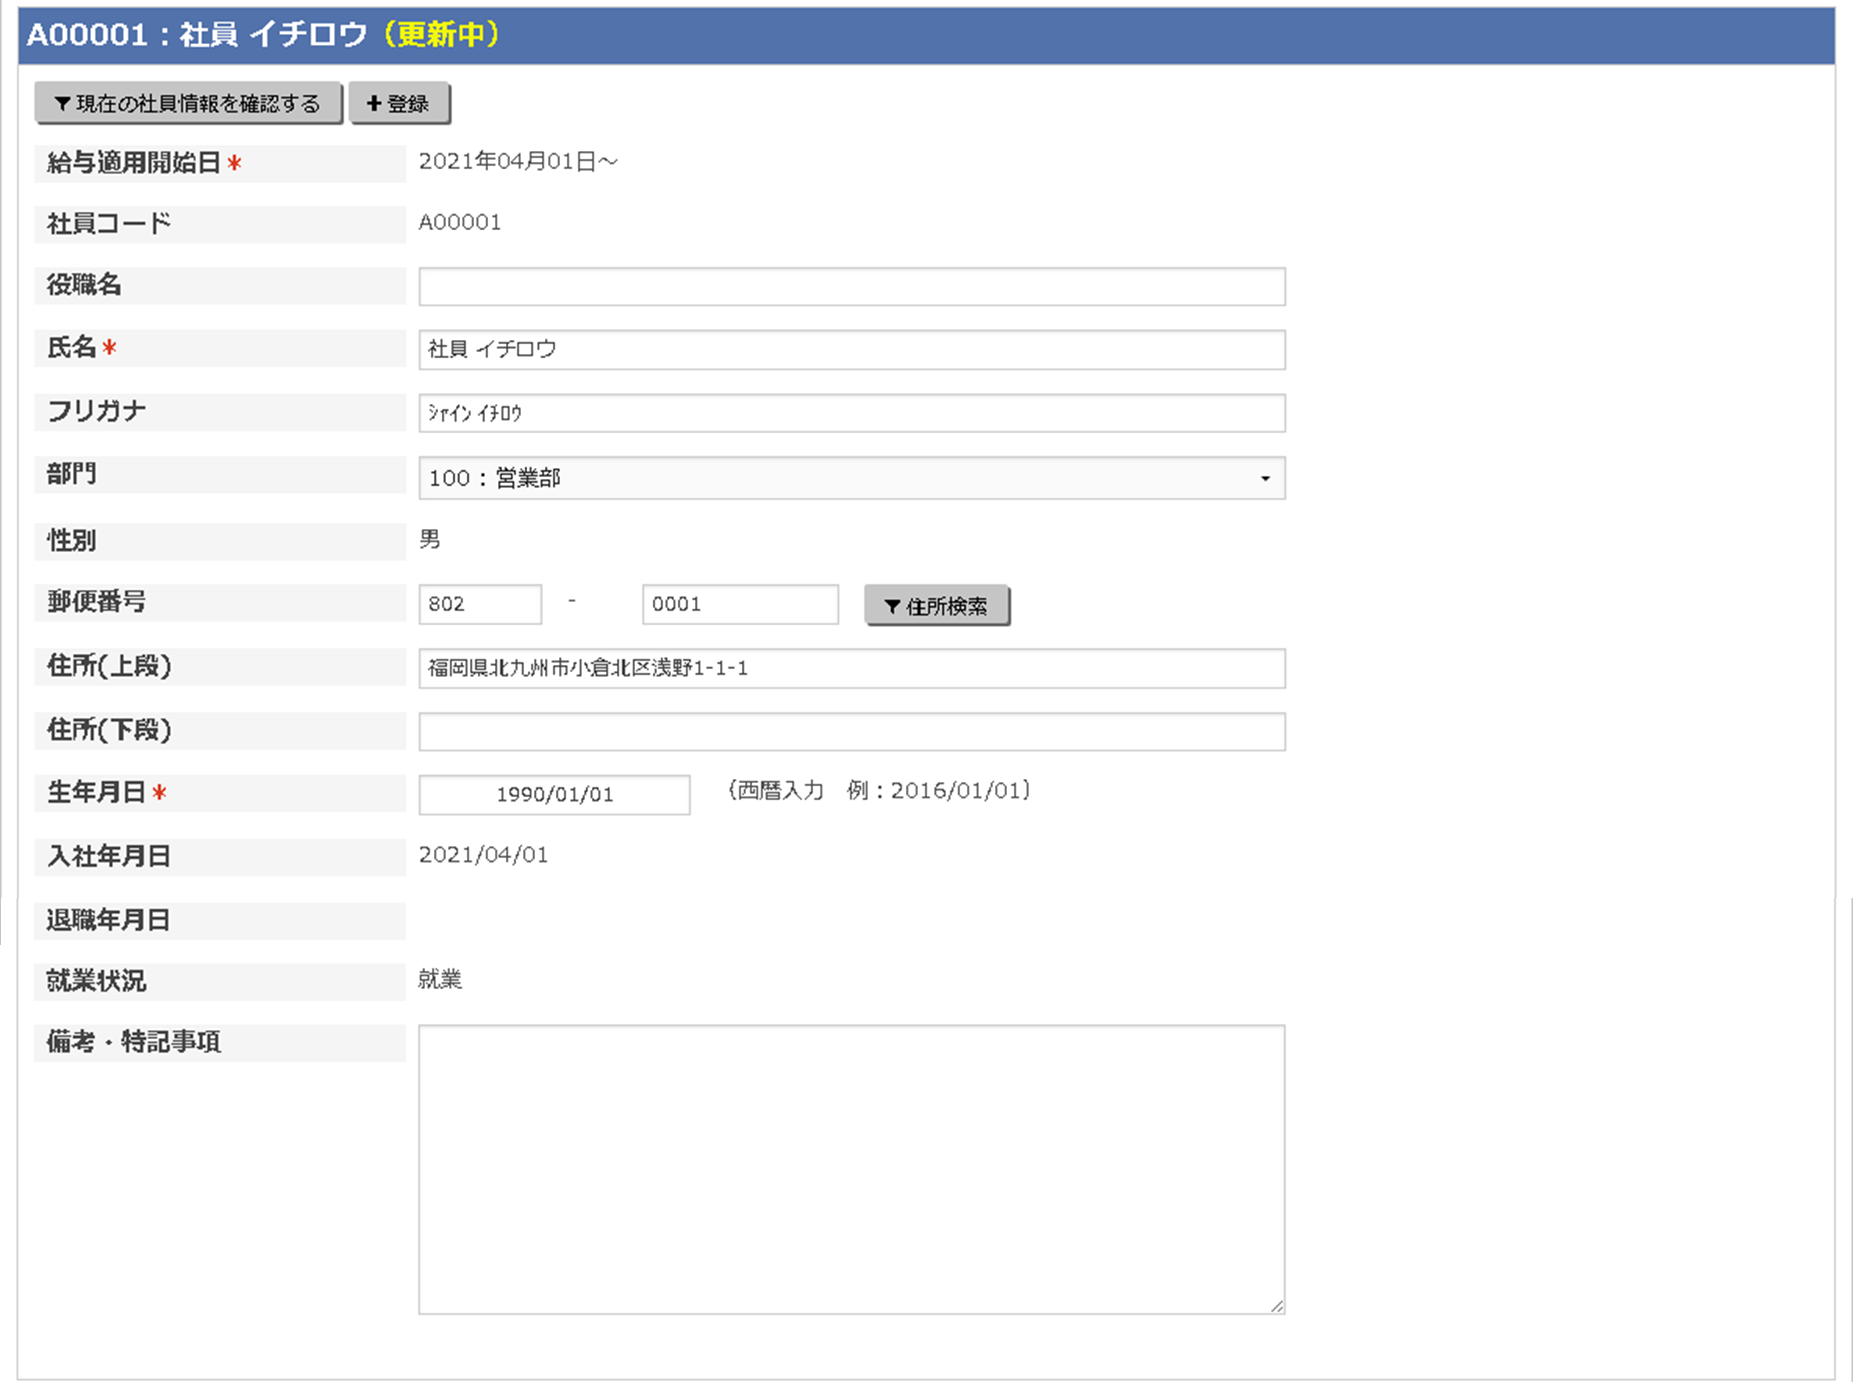
Task: Click the 退職年月日 label
Action: (x=108, y=920)
